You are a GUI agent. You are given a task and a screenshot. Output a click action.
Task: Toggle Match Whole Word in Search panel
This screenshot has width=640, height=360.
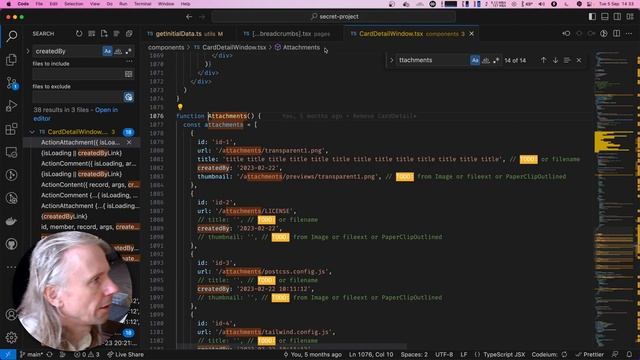click(118, 51)
